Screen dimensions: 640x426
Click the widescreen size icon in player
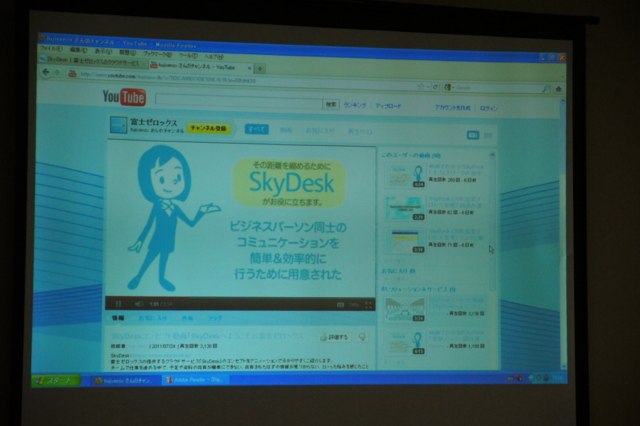(x=340, y=305)
